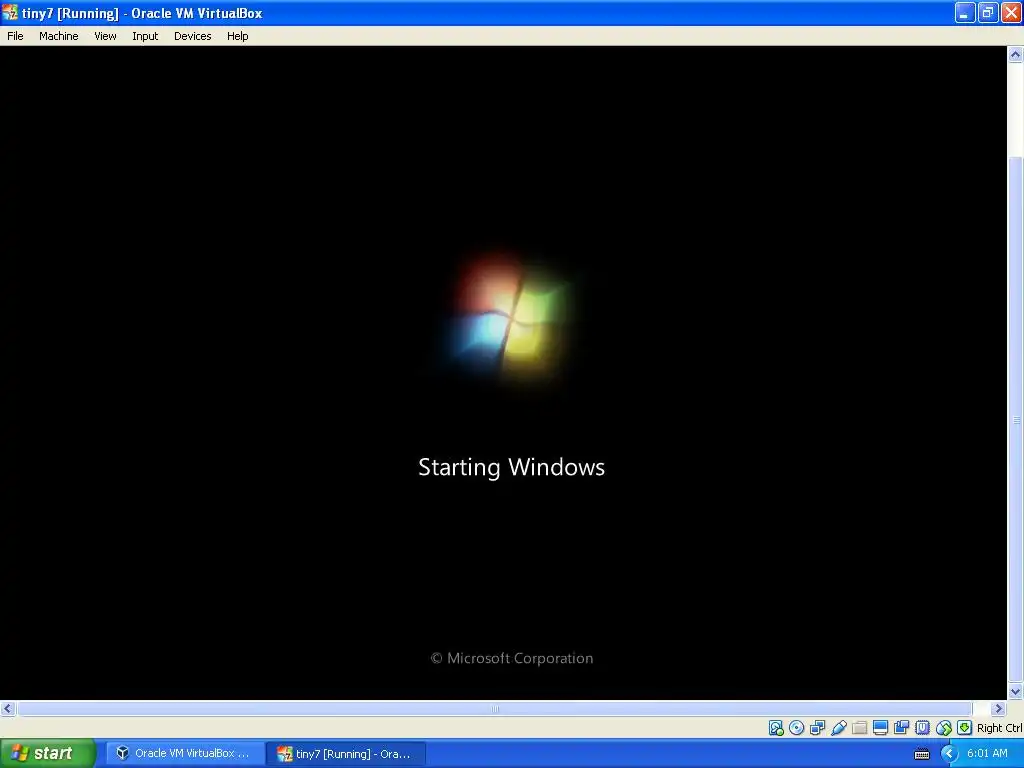
Task: Click the VirtualBox title bar icon
Action: pyautogui.click(x=10, y=12)
